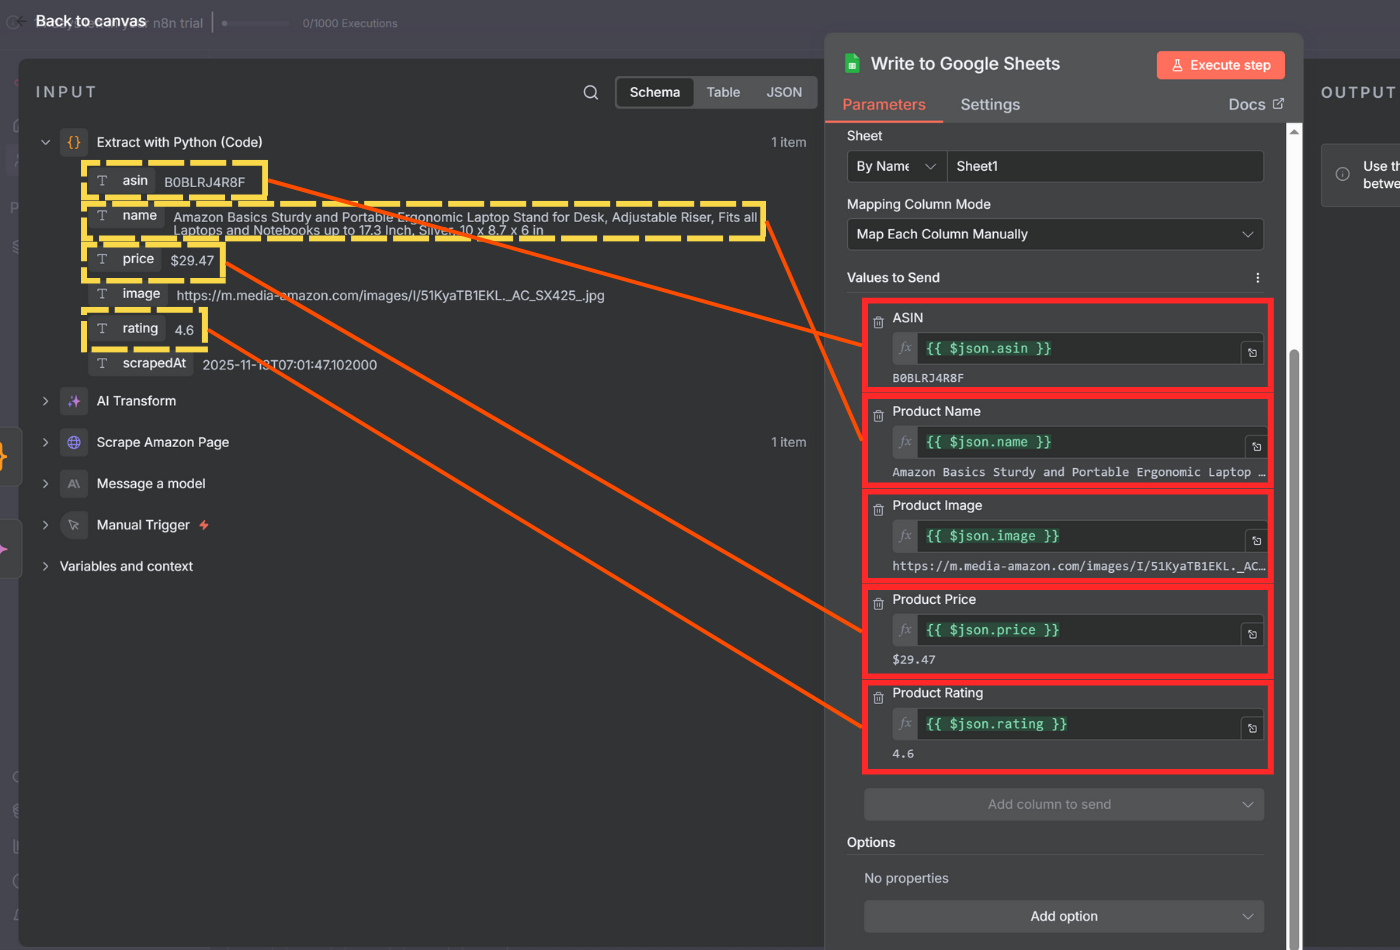Delete the Product Rating column via its trash icon

tap(877, 698)
